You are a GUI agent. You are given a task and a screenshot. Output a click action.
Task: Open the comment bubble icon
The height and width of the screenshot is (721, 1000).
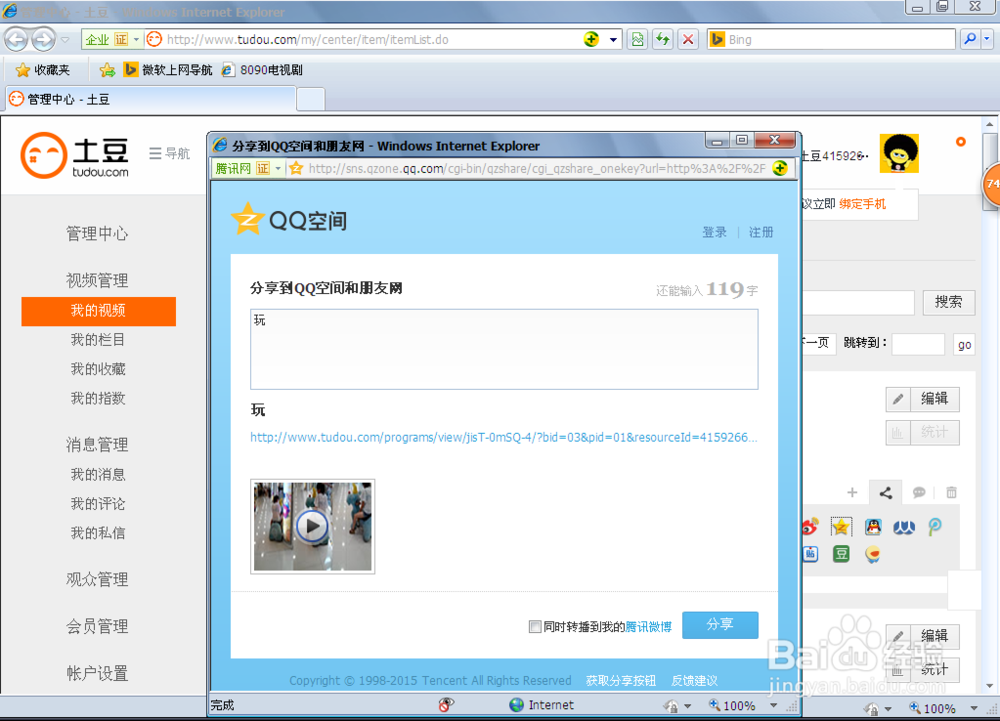coord(919,492)
